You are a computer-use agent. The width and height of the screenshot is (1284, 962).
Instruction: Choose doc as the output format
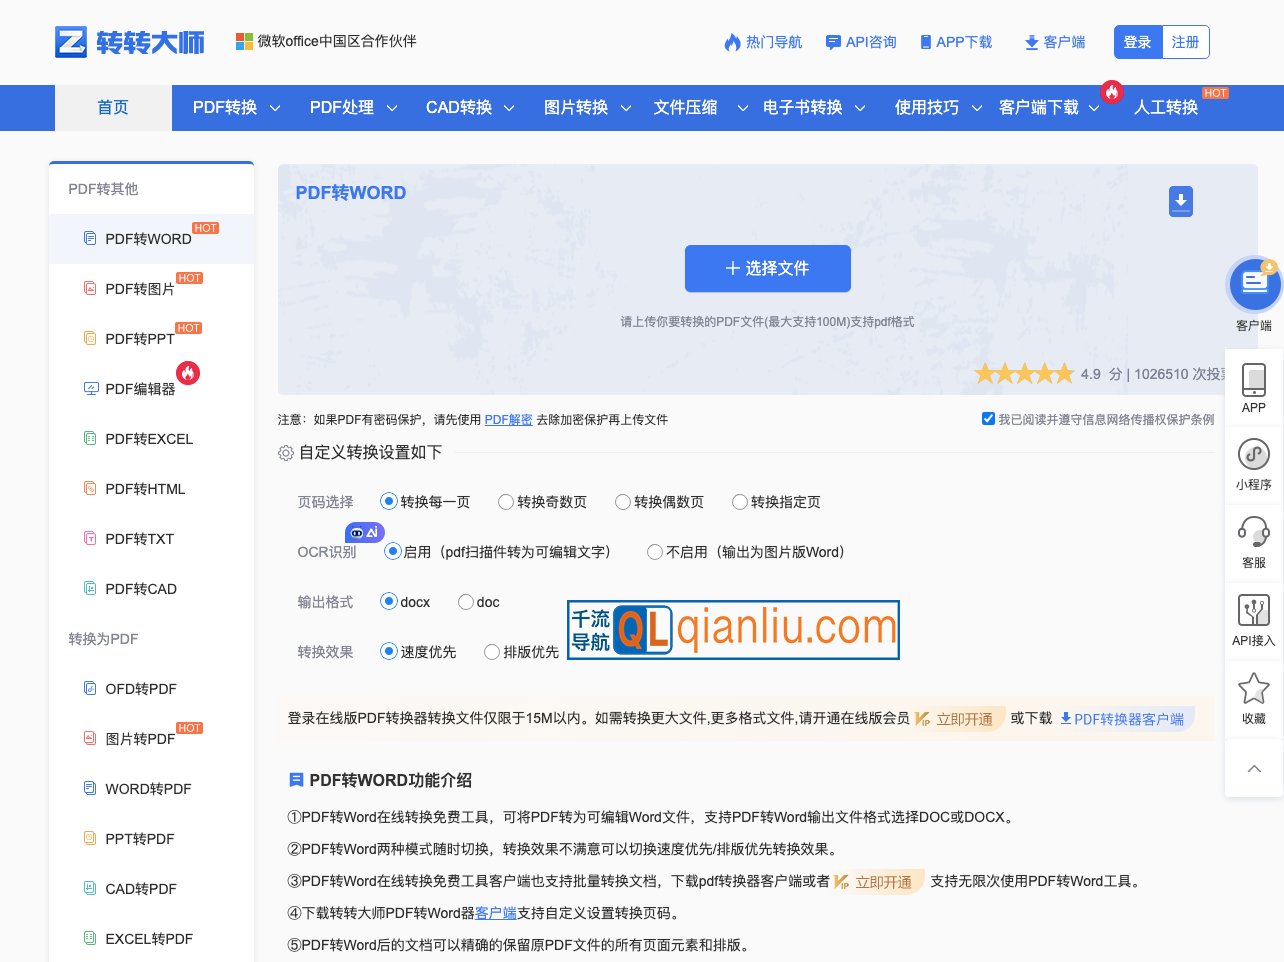click(x=466, y=602)
